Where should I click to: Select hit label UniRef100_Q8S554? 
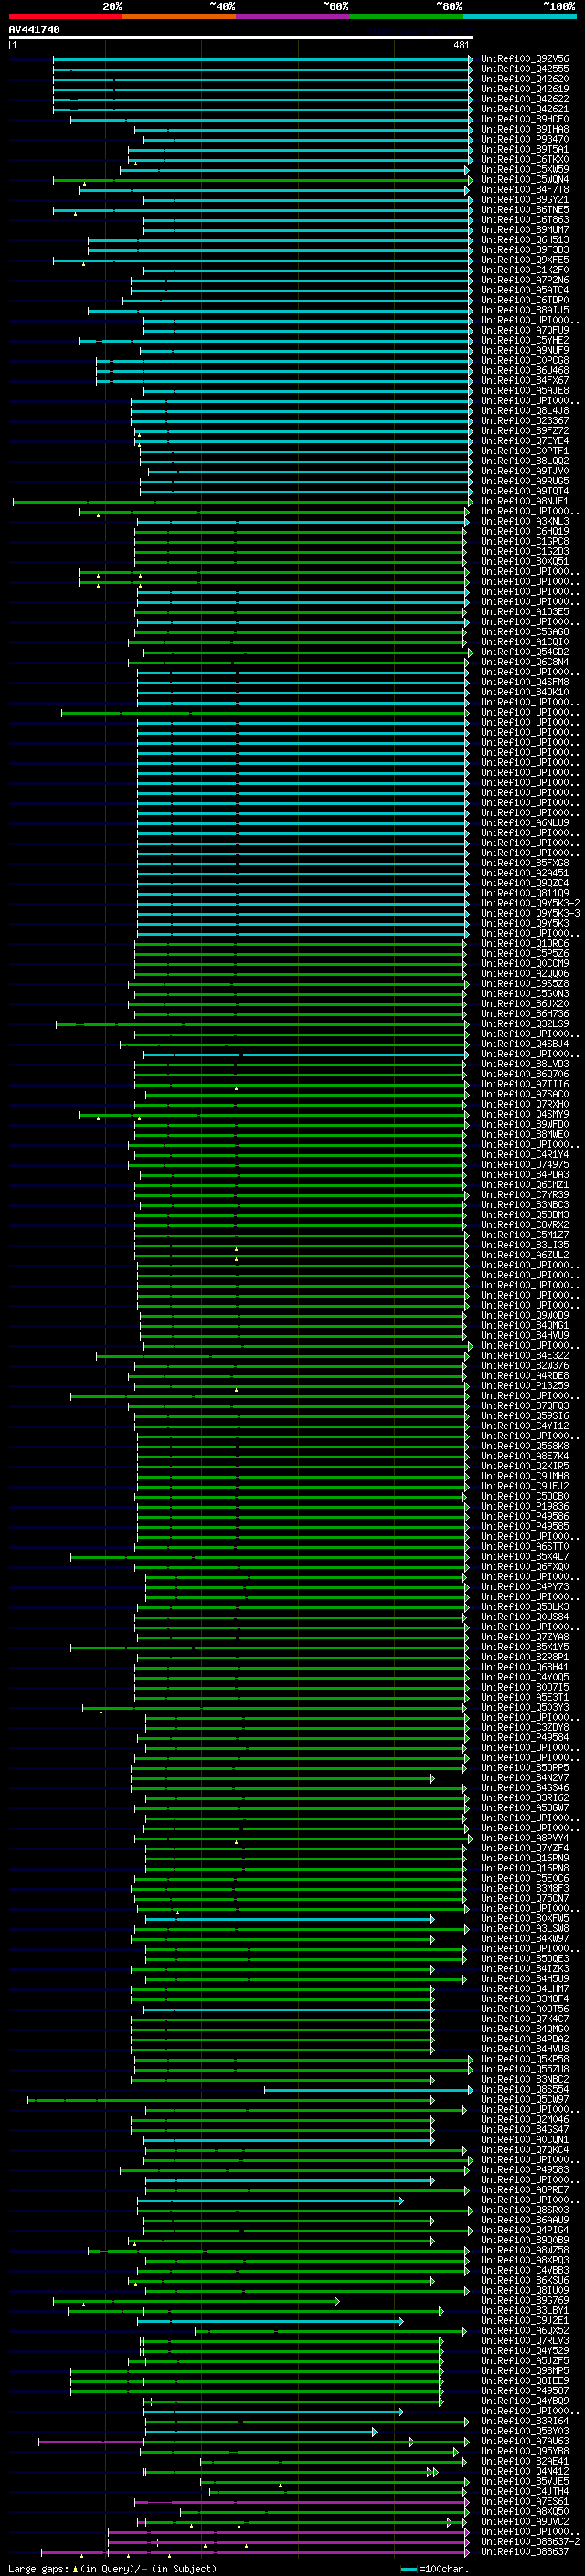(525, 2089)
